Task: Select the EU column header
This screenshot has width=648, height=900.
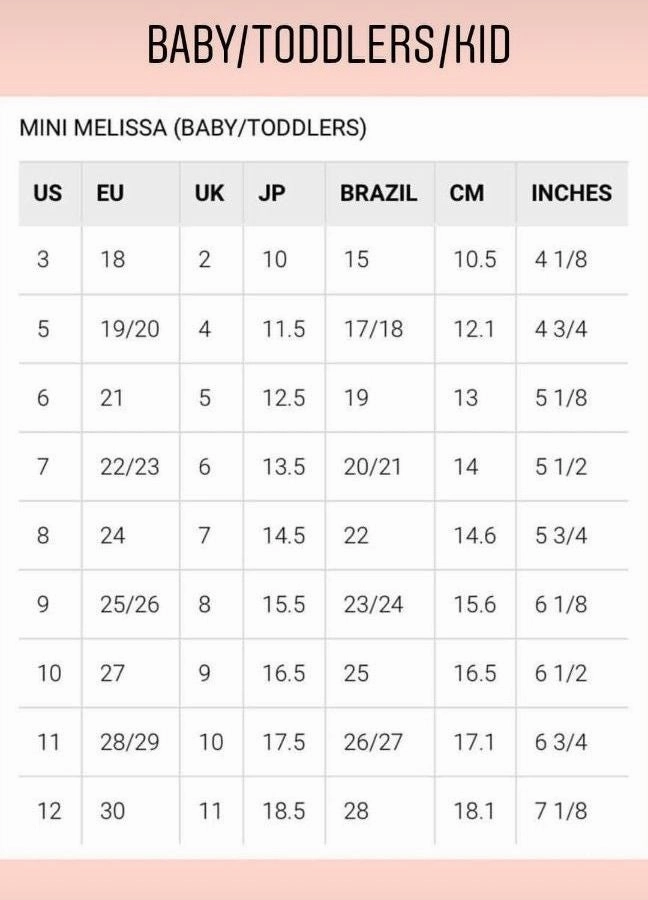Action: click(x=110, y=193)
